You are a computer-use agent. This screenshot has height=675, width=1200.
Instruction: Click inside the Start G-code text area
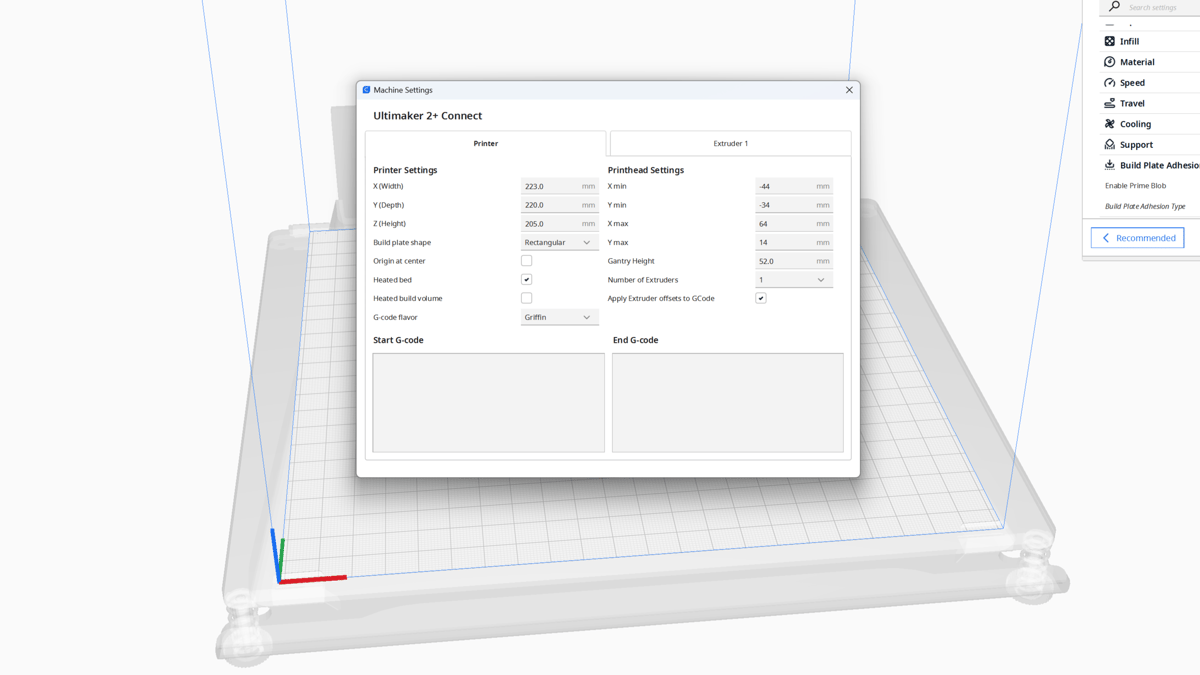click(x=488, y=402)
